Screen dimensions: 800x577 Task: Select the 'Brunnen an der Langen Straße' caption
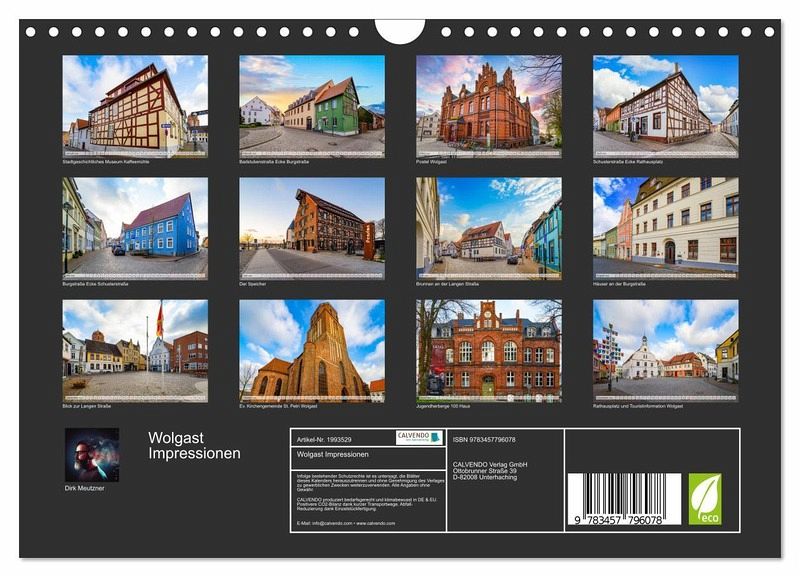pos(447,284)
